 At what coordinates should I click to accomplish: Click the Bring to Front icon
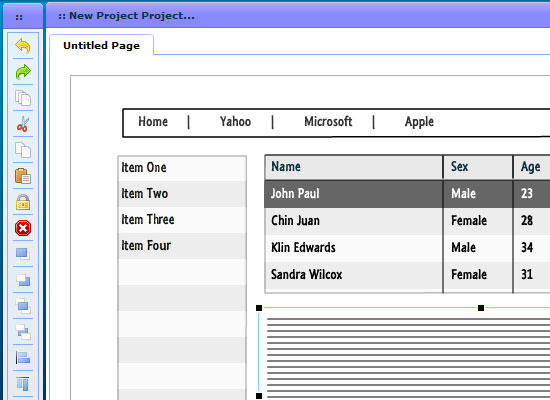pos(23,254)
